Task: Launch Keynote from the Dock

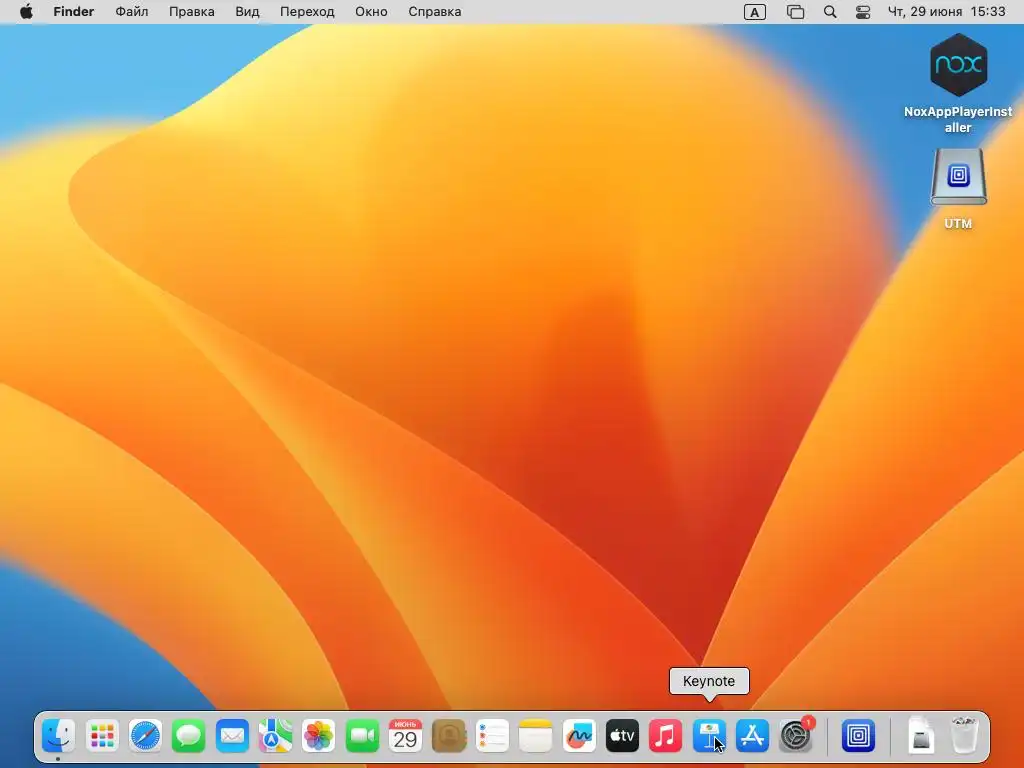Action: pyautogui.click(x=709, y=736)
